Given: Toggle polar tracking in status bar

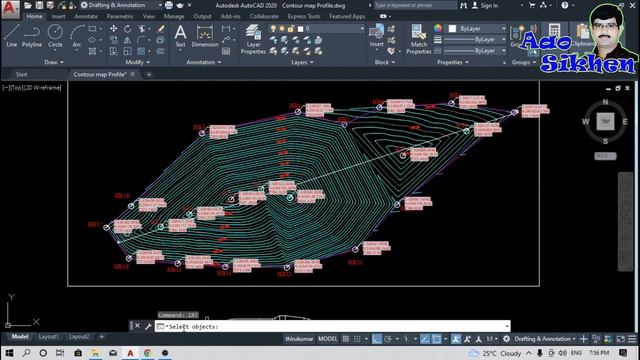Looking at the screenshot, I should point(388,339).
